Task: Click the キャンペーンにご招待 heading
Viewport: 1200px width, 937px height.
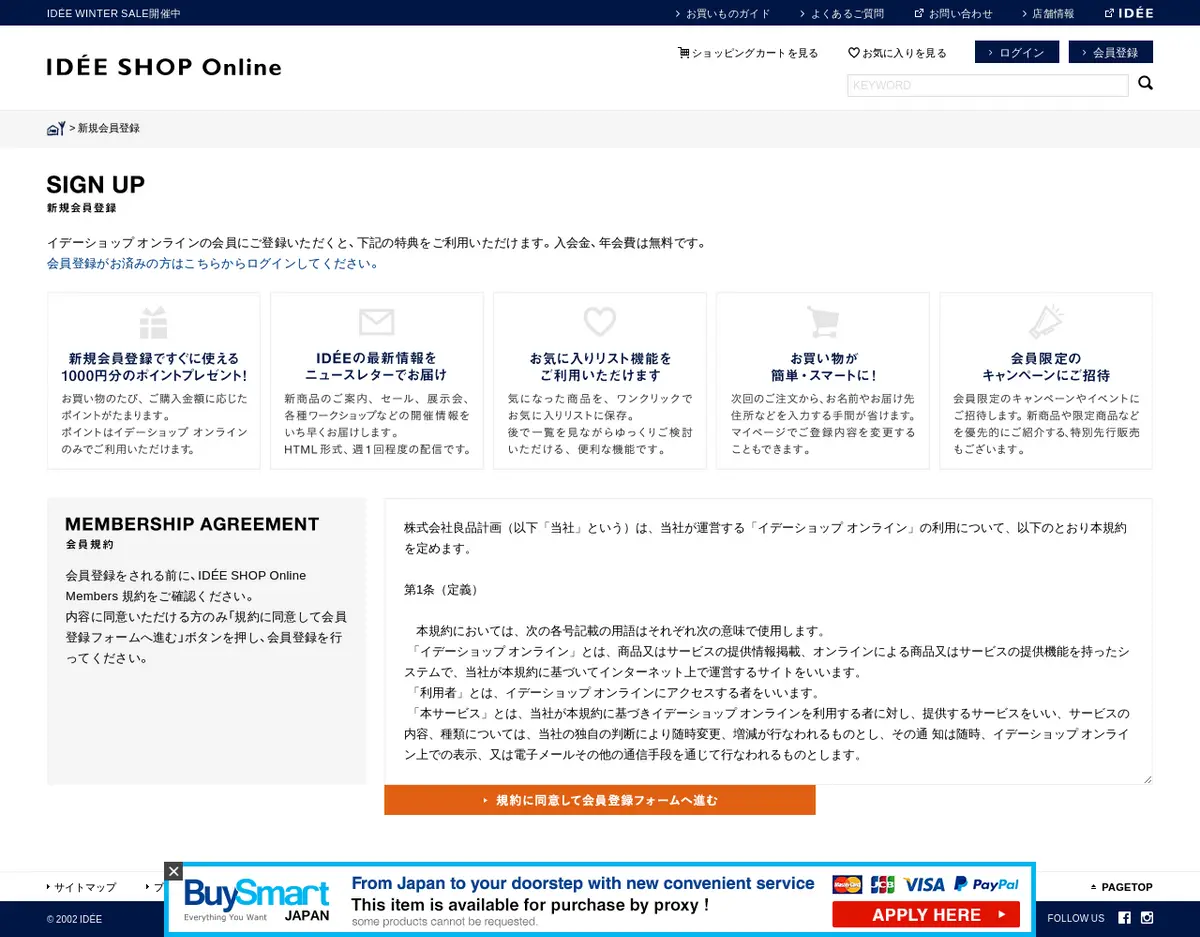Action: pyautogui.click(x=1046, y=367)
